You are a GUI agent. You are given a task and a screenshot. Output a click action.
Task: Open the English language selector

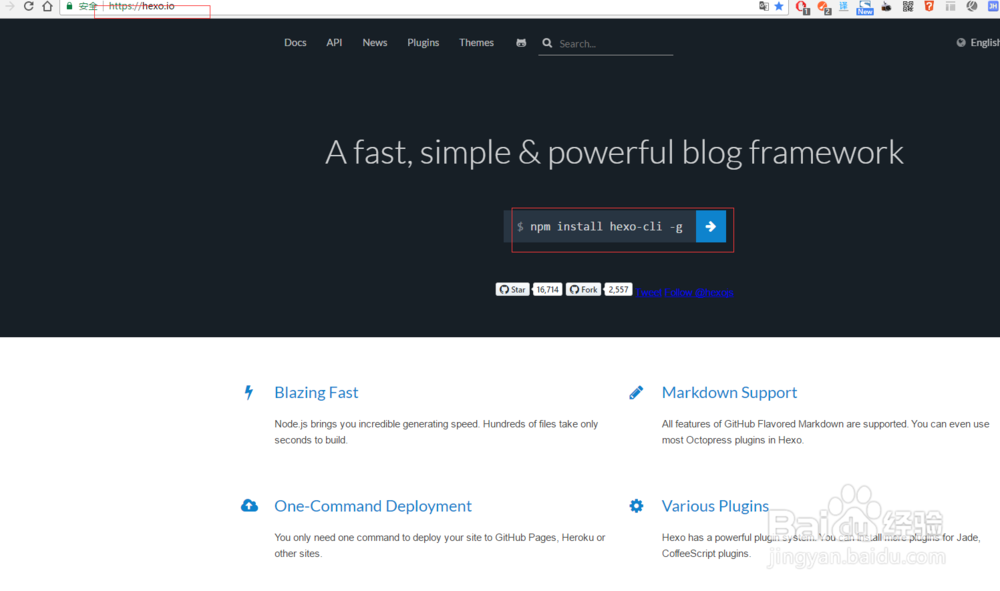978,43
